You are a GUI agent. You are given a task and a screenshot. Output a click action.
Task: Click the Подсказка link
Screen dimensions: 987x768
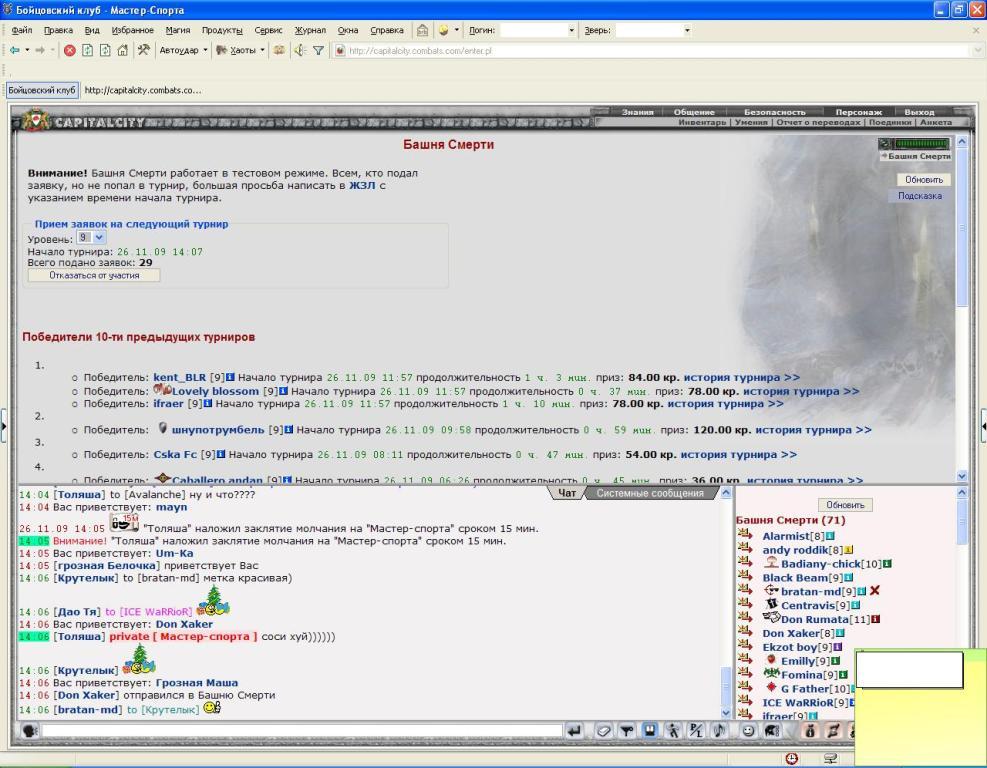[920, 196]
